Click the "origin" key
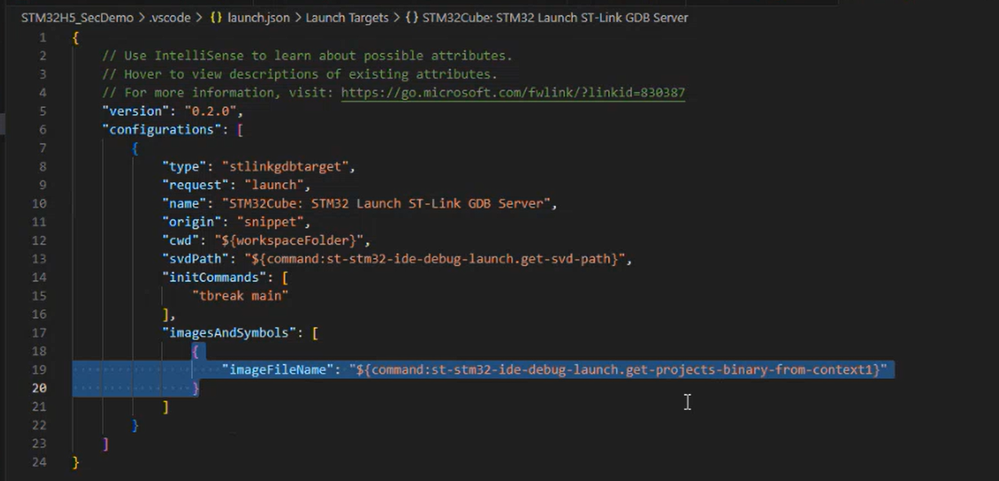 tap(192, 222)
